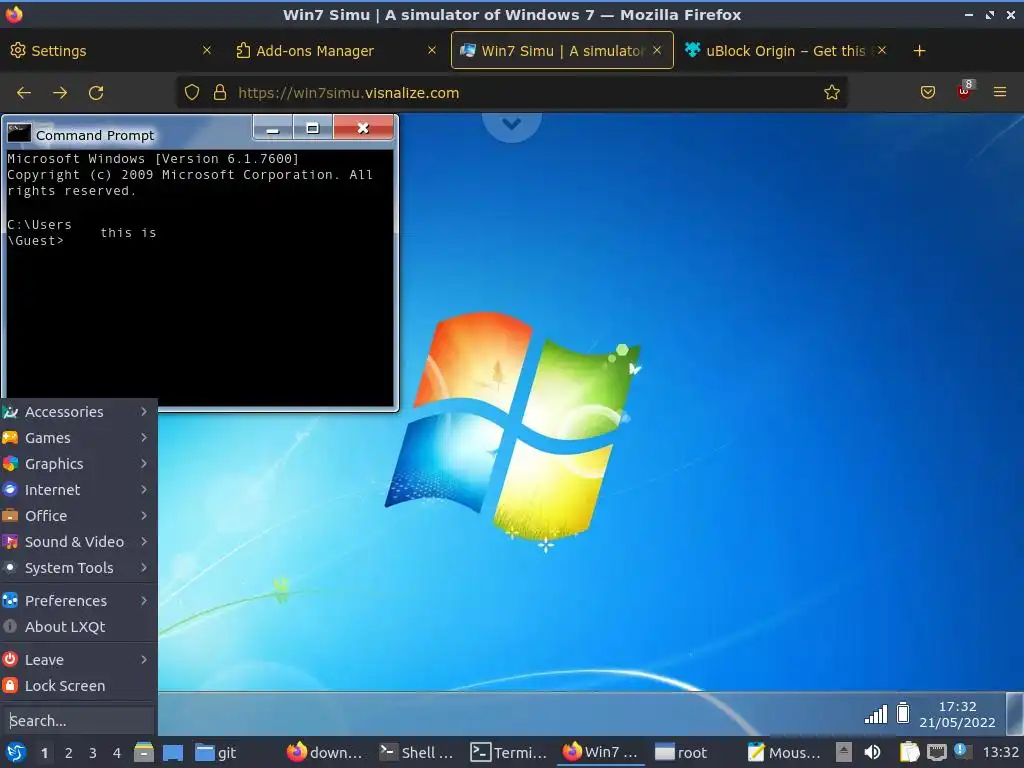
Task: Expand the System Tools submenu
Action: [x=78, y=568]
